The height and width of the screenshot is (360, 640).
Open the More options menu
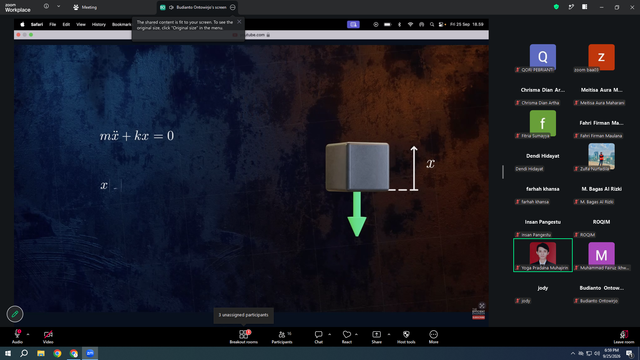pos(433,337)
